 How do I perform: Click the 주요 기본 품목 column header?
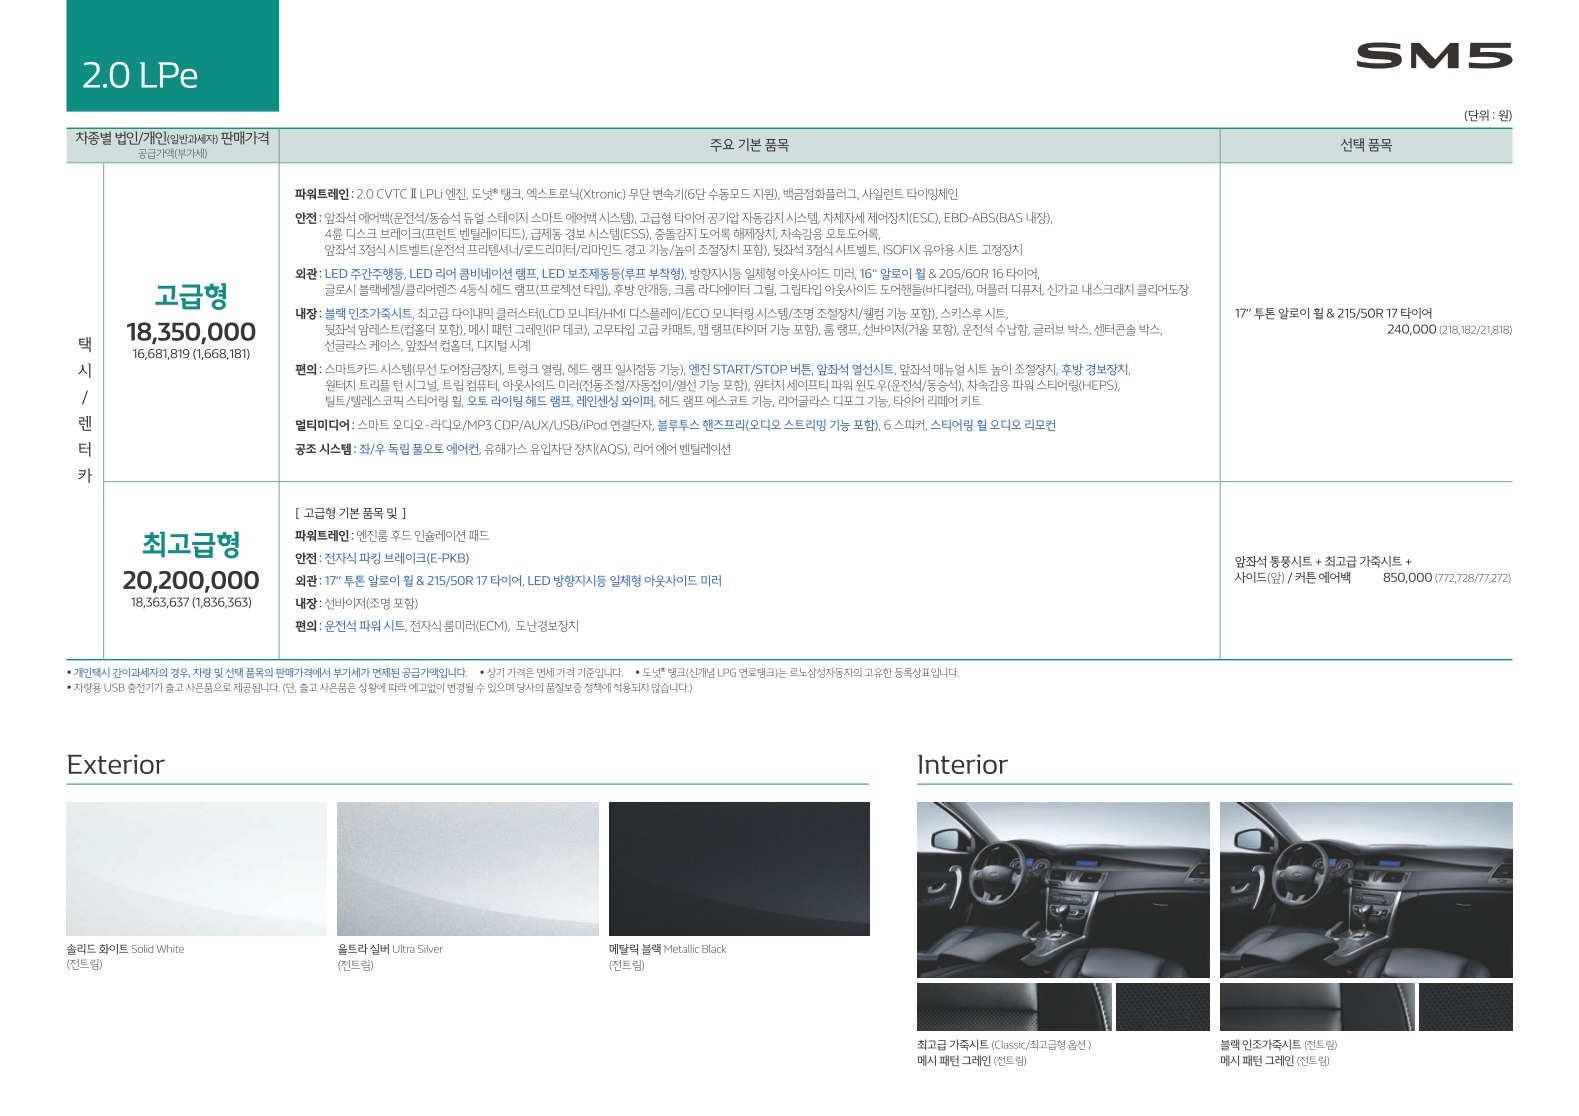pos(749,145)
